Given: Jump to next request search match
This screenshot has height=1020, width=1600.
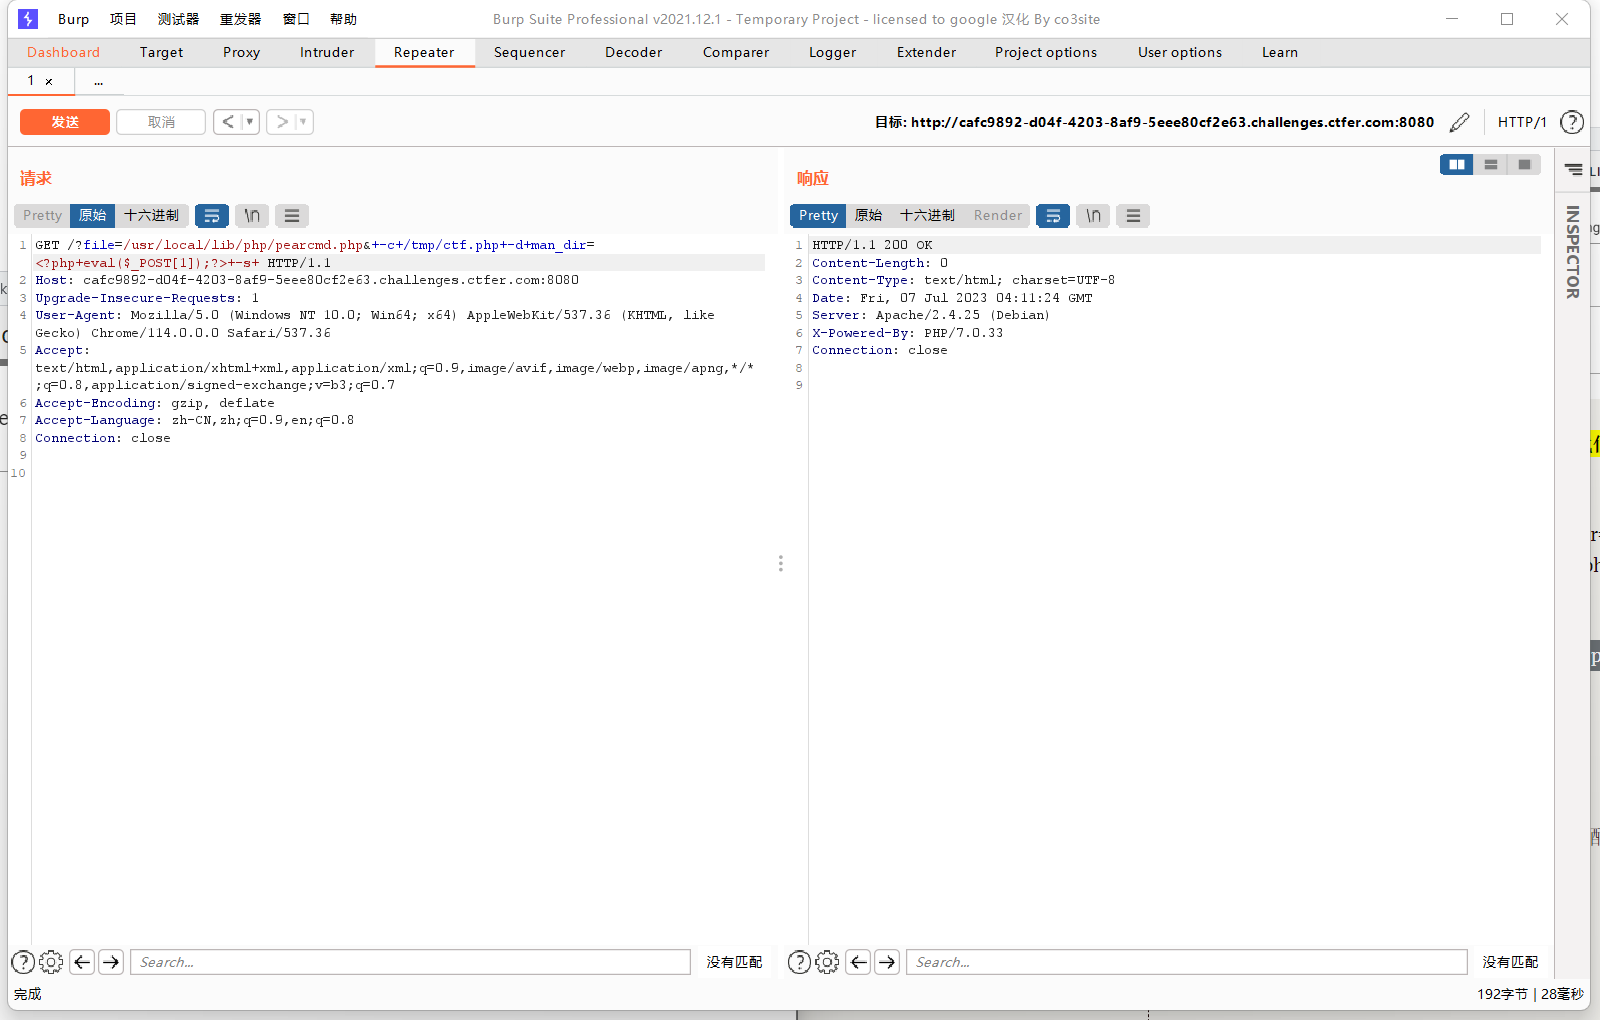Looking at the screenshot, I should point(111,962).
